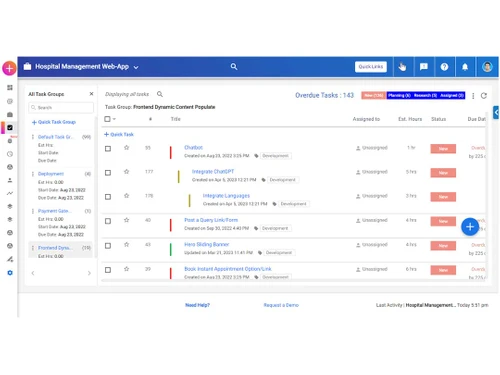This screenshot has width=500, height=375.
Task: Focus the task group Search field
Action: [x=61, y=108]
